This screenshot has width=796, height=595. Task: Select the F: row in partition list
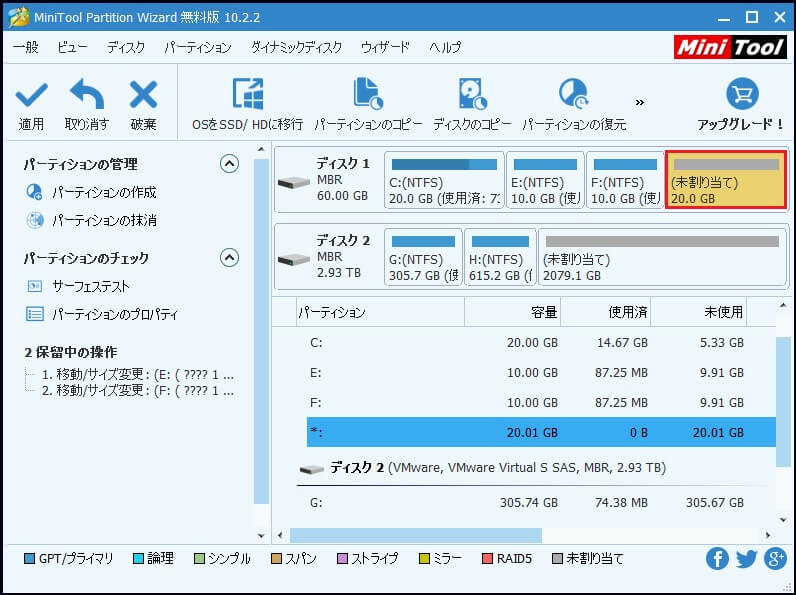(x=541, y=403)
